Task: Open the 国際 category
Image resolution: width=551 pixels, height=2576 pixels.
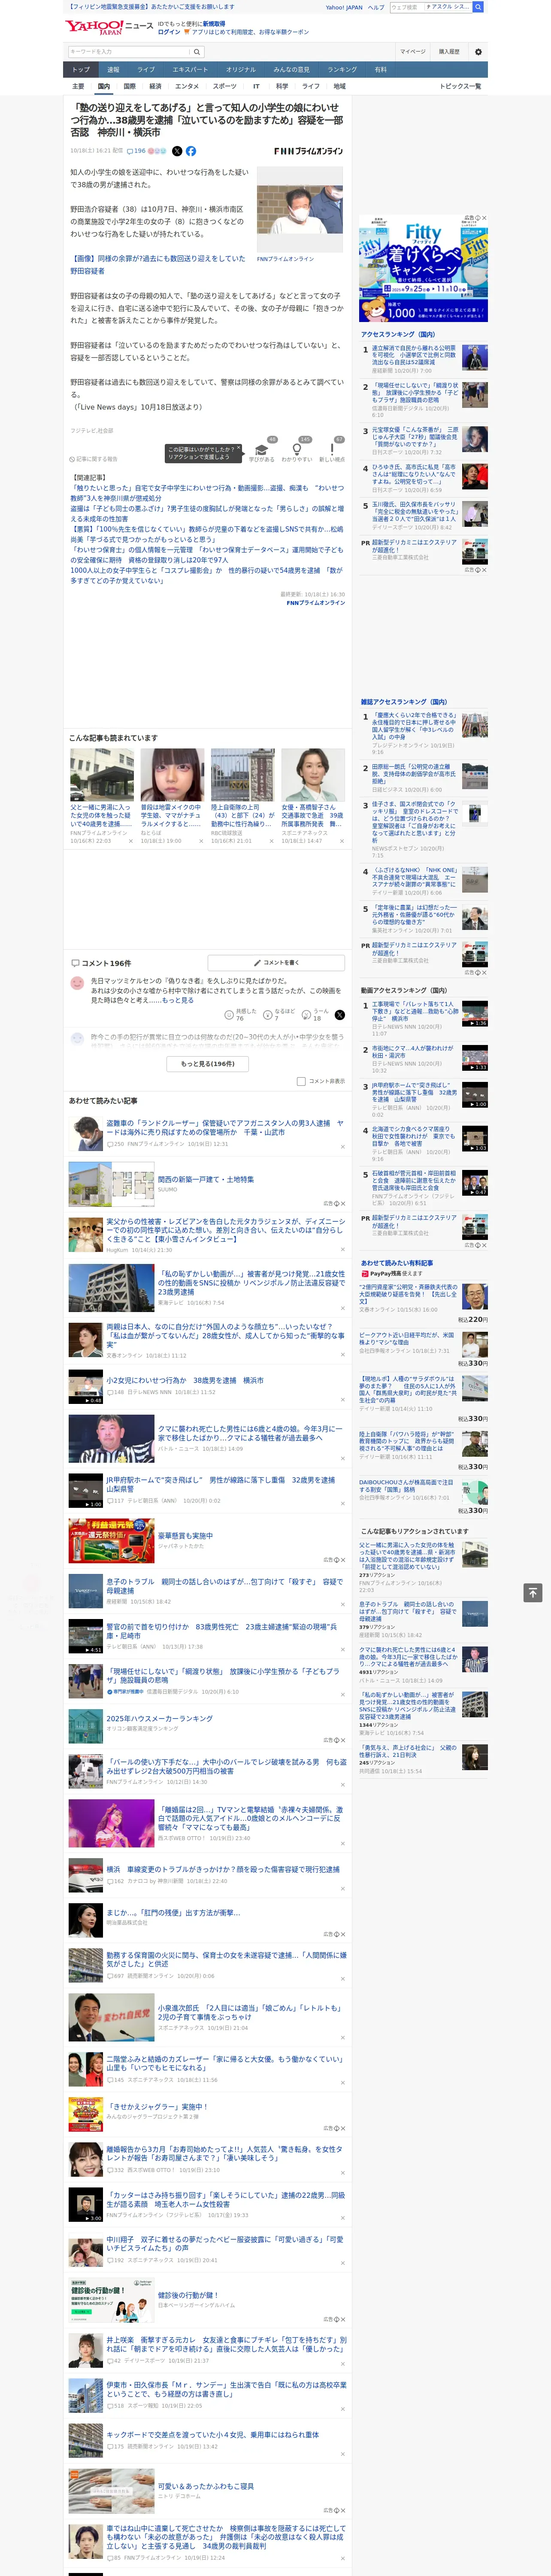Action: 130,86
